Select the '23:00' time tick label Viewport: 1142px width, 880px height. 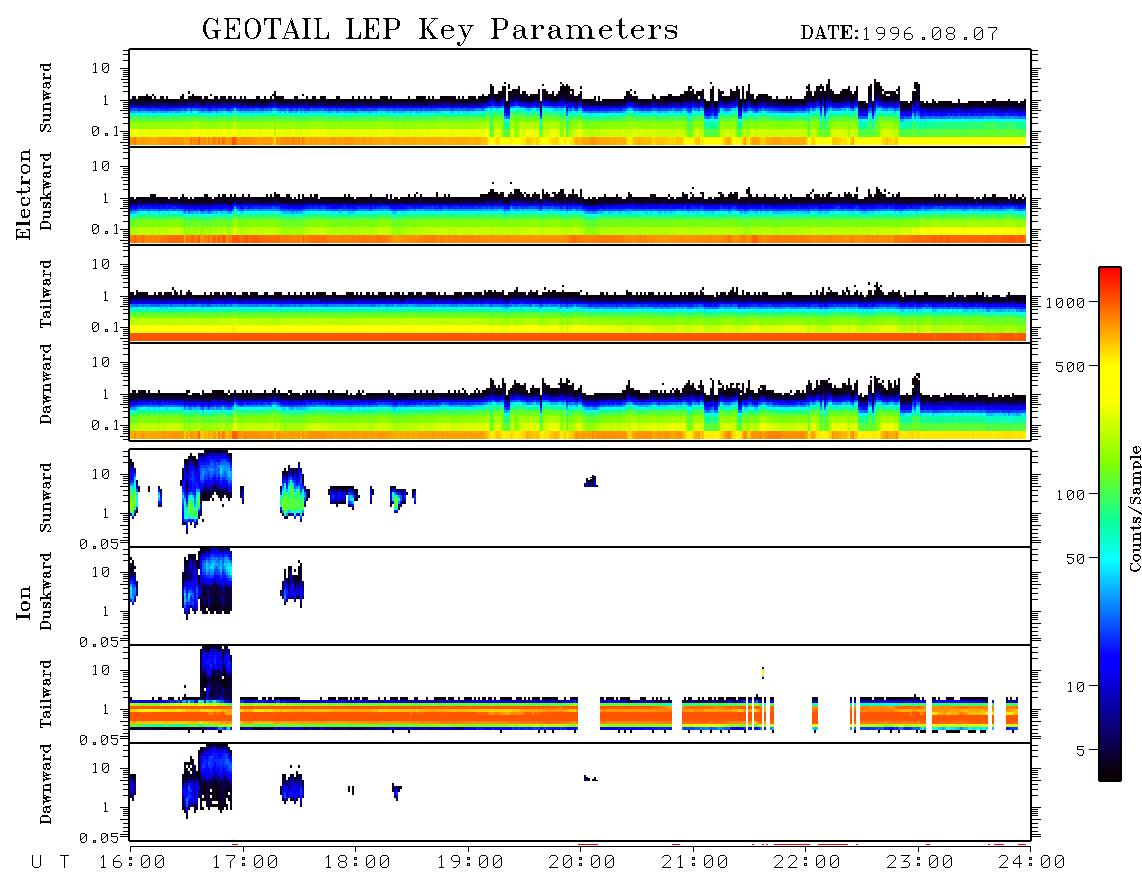point(920,863)
